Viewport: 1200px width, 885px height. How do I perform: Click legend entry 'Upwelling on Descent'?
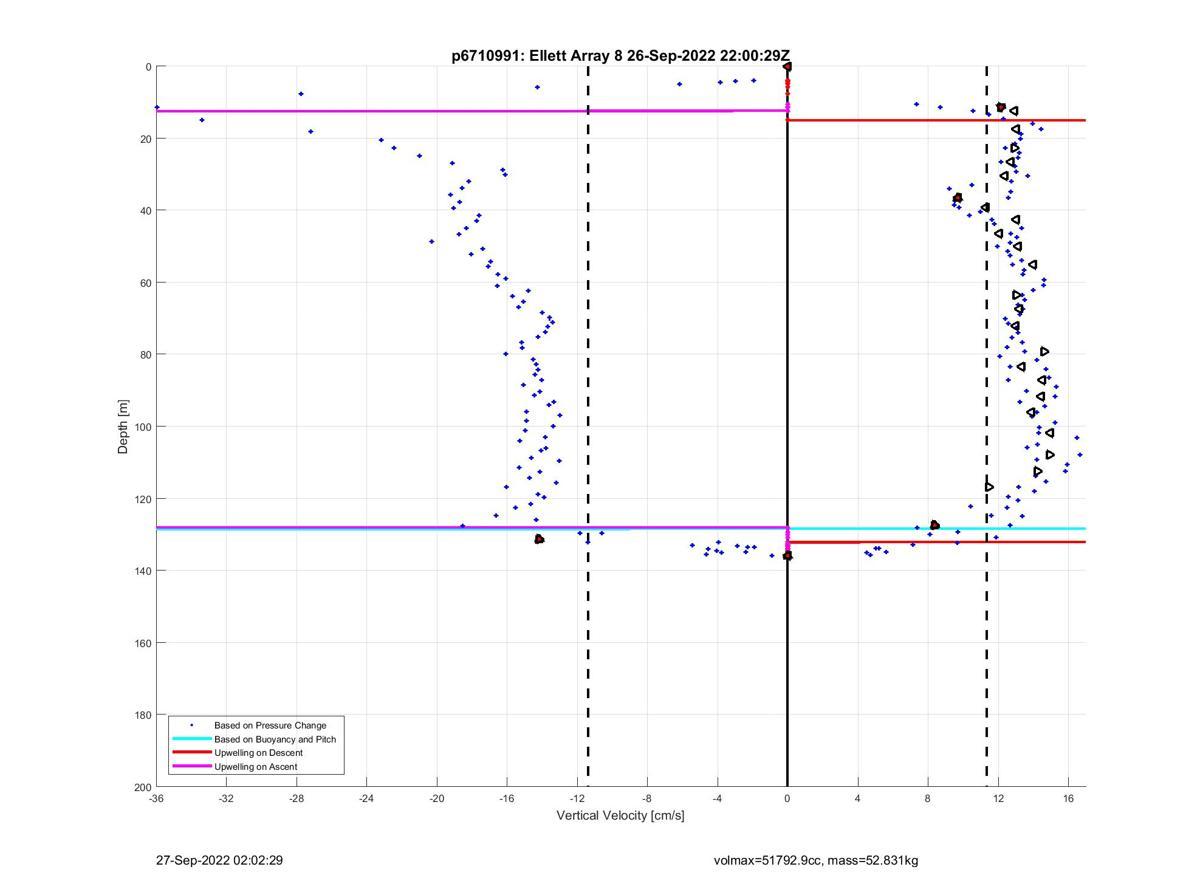coord(257,753)
